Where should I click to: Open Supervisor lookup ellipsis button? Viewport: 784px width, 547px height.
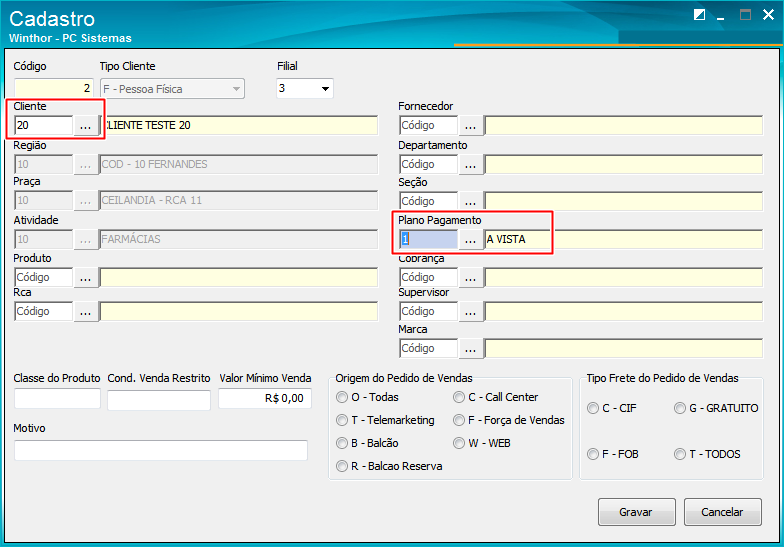pos(470,312)
